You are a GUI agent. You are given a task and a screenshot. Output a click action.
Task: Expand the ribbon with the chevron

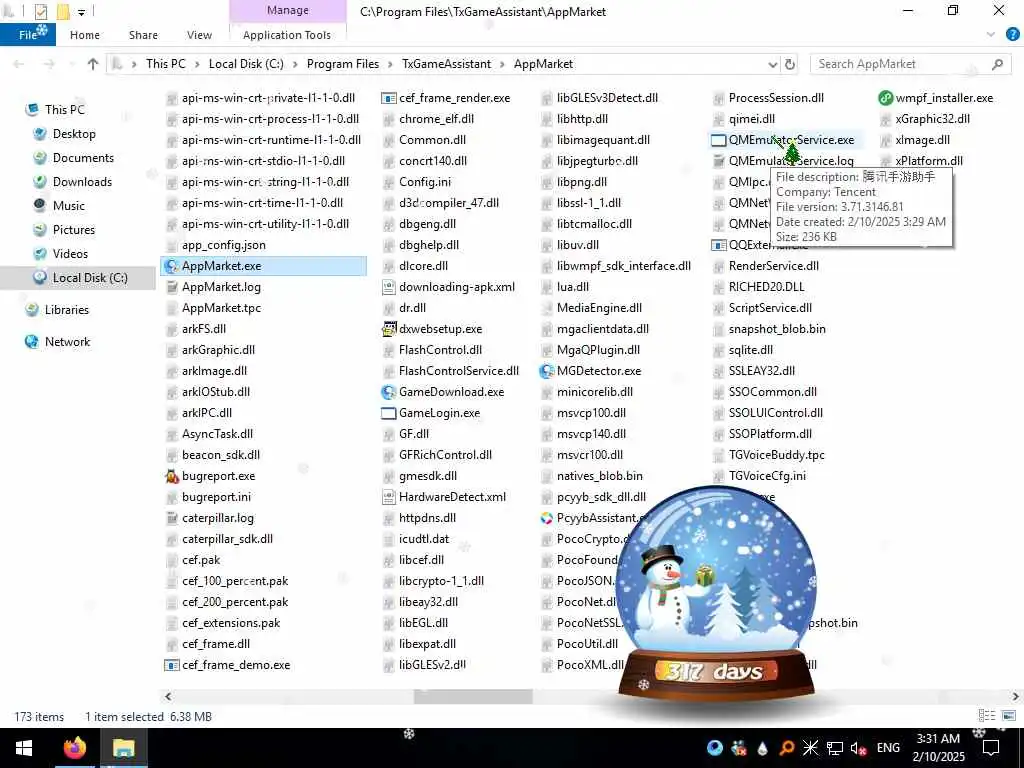pos(991,35)
